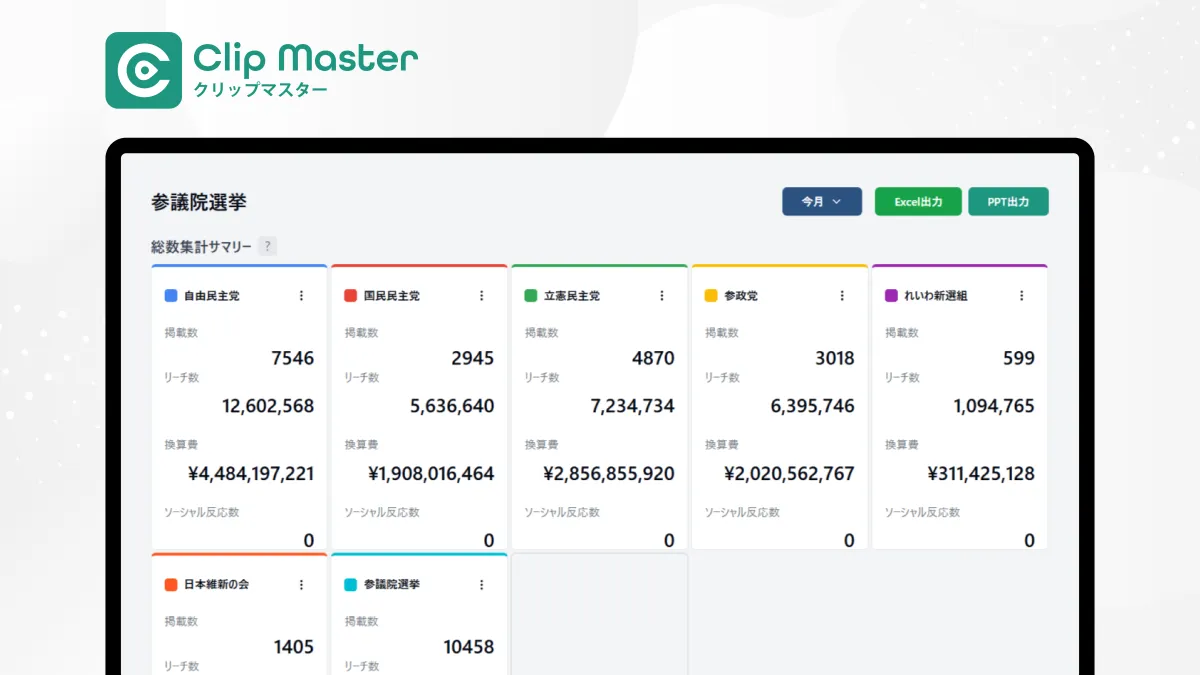Viewport: 1200px width, 675px height.
Task: Open the 国民民主党 card three-dot menu
Action: pyautogui.click(x=481, y=296)
